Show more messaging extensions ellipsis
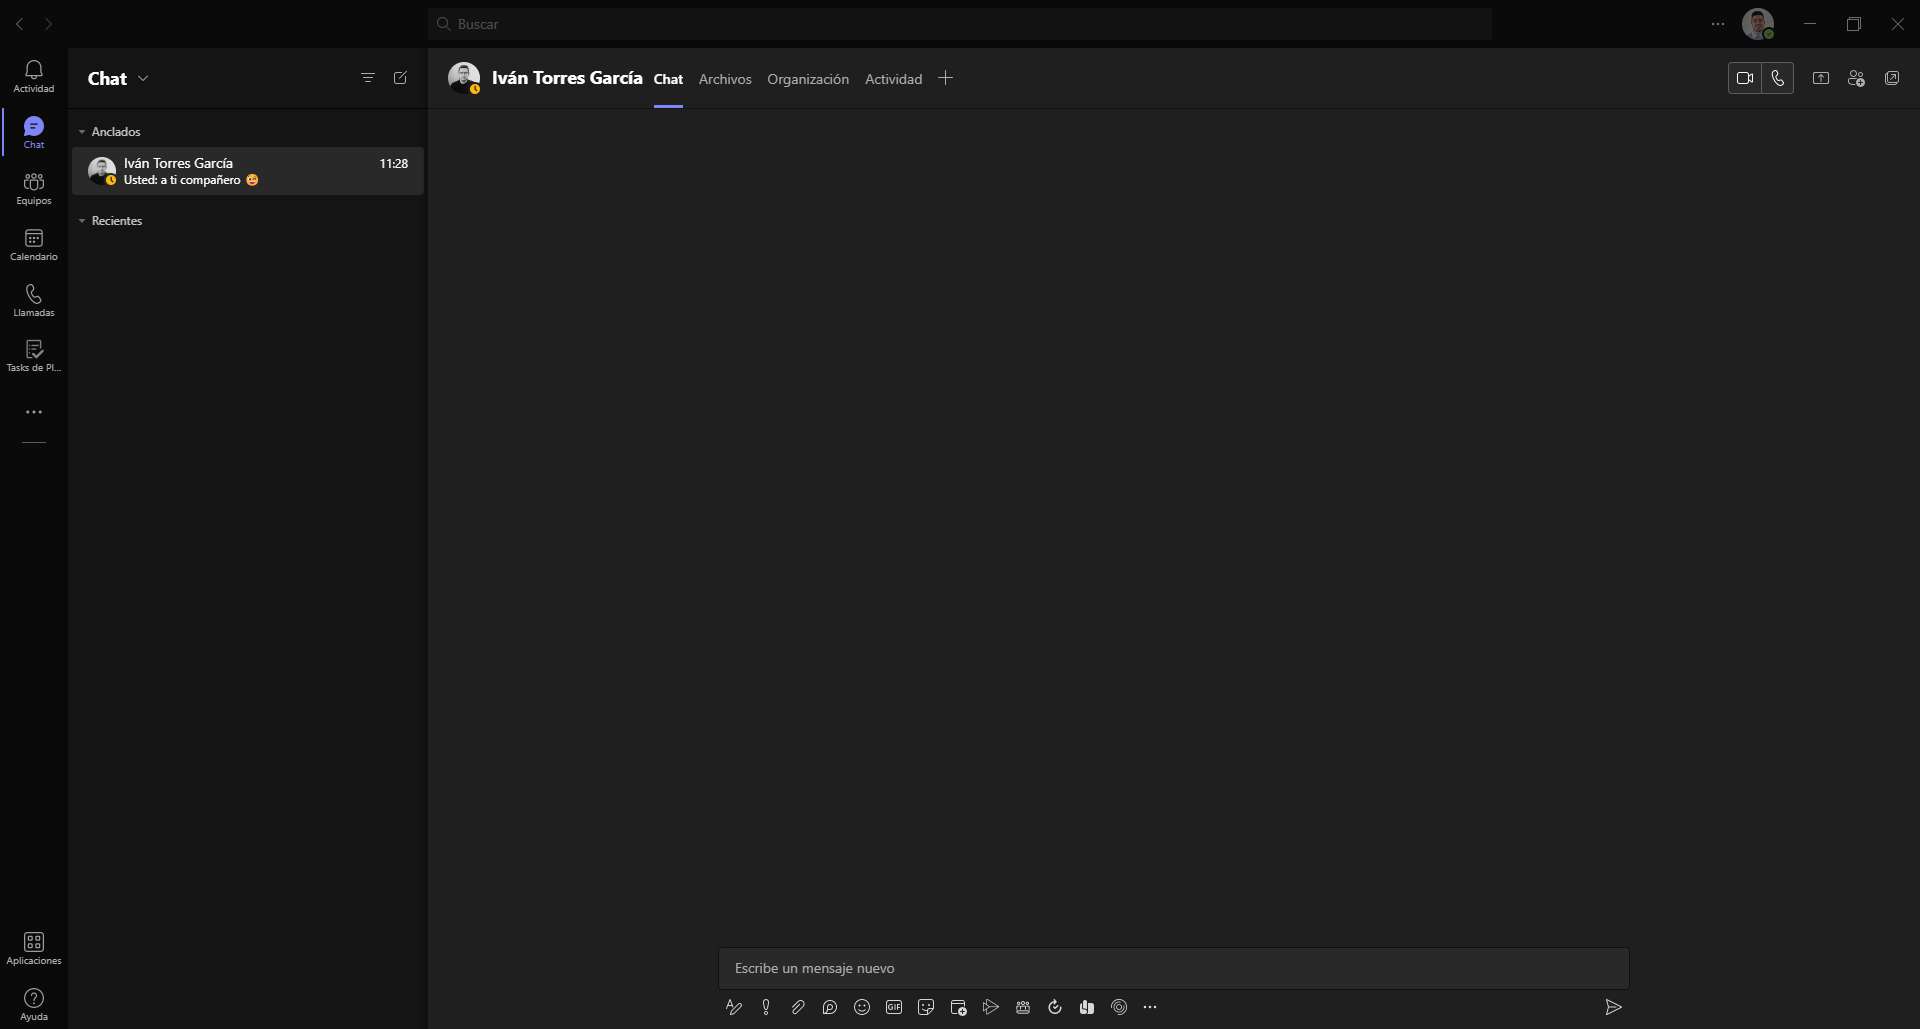 [x=1150, y=1007]
